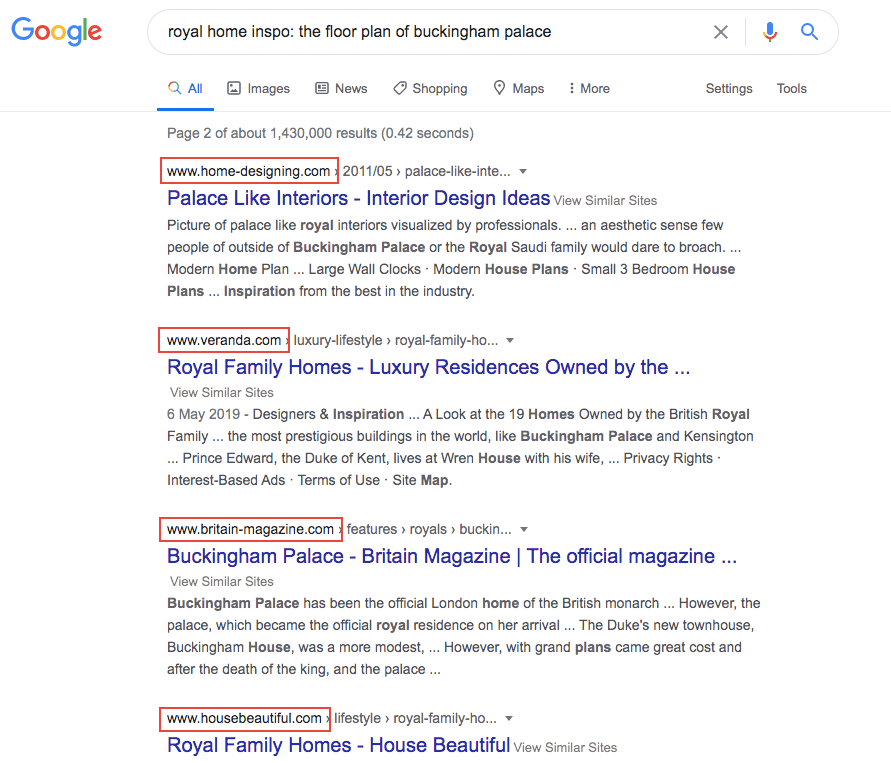Expand the britain-magazine.com result dropdown arrow
The height and width of the screenshot is (763, 891).
coord(524,529)
